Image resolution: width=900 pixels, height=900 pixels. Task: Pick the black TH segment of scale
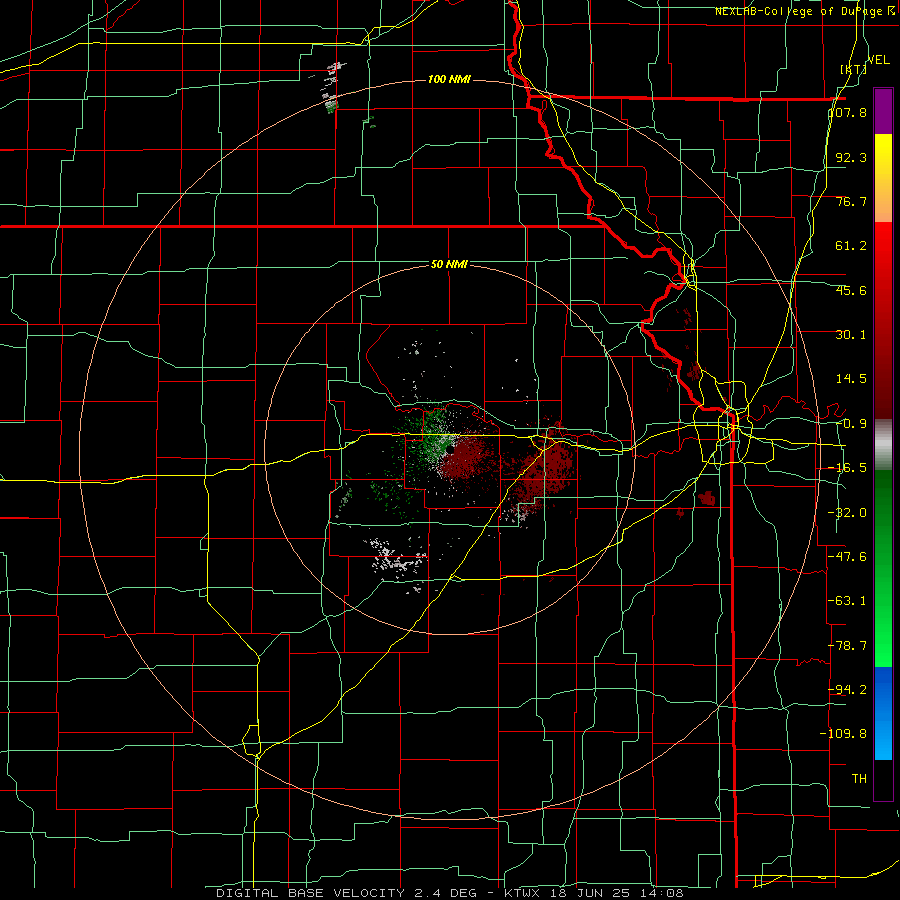[x=883, y=779]
